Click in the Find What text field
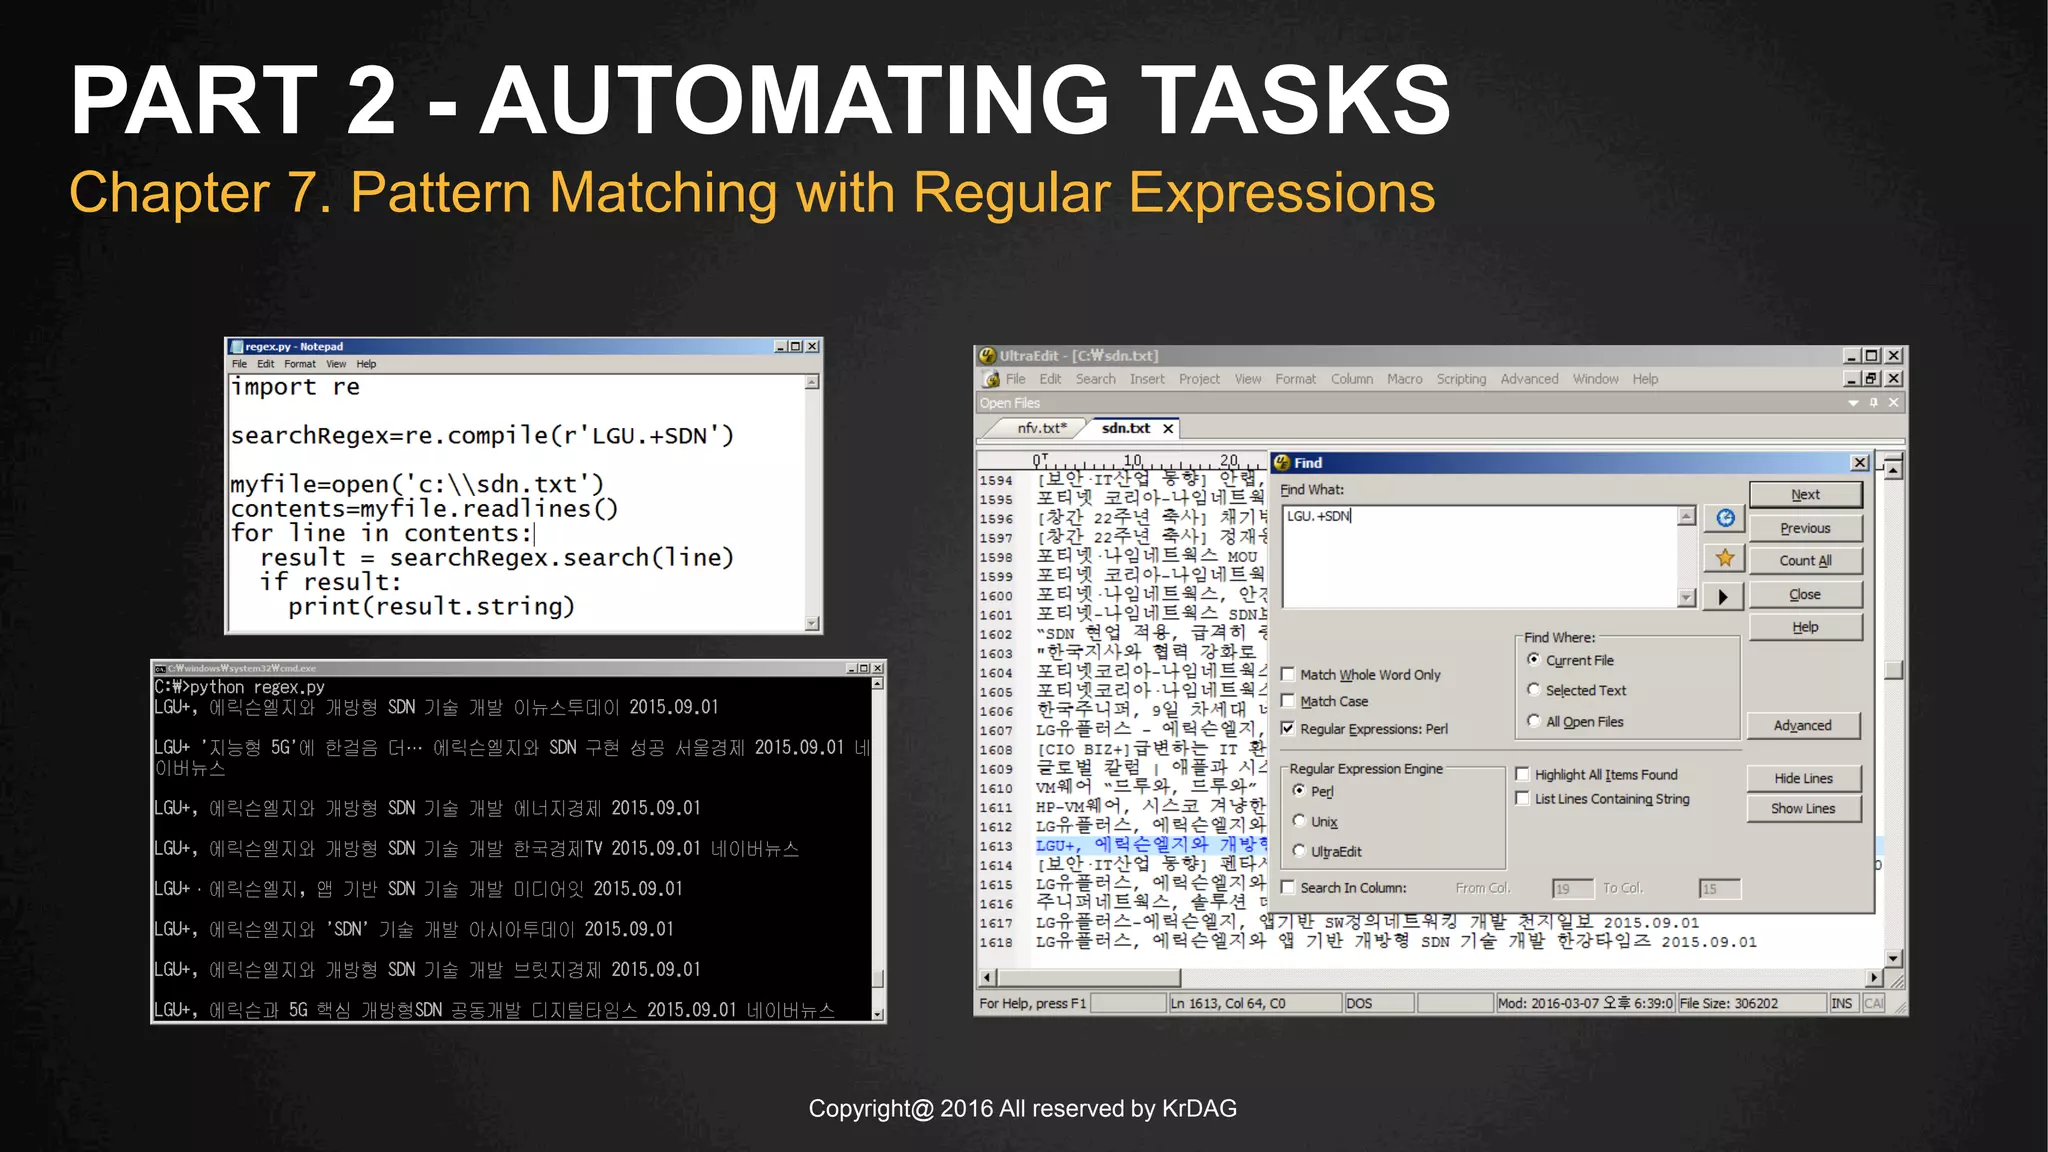Screen dimensions: 2048x1152 (x=1480, y=556)
